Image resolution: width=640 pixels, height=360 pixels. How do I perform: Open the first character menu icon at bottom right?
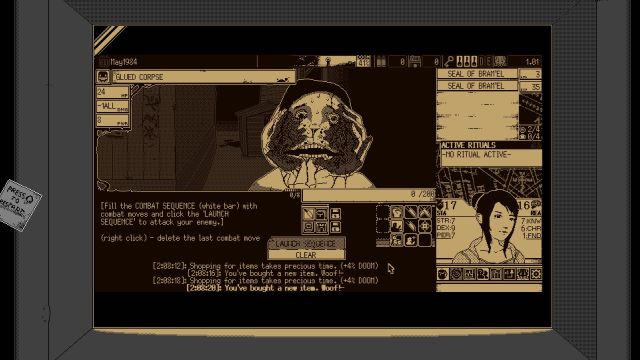coord(443,274)
